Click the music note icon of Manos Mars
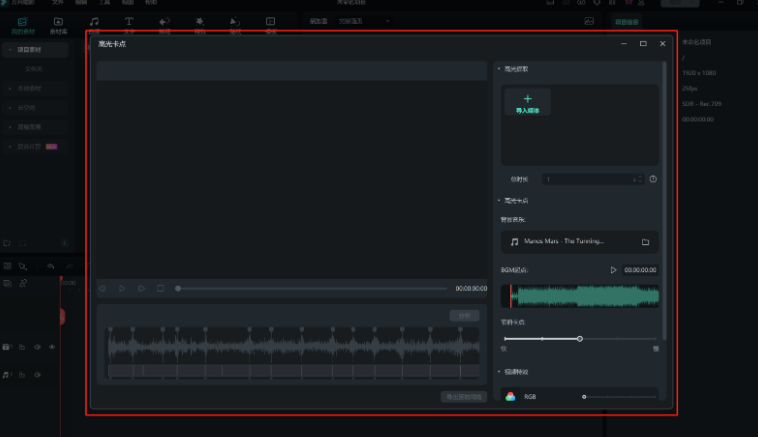The image size is (758, 437). (x=514, y=242)
